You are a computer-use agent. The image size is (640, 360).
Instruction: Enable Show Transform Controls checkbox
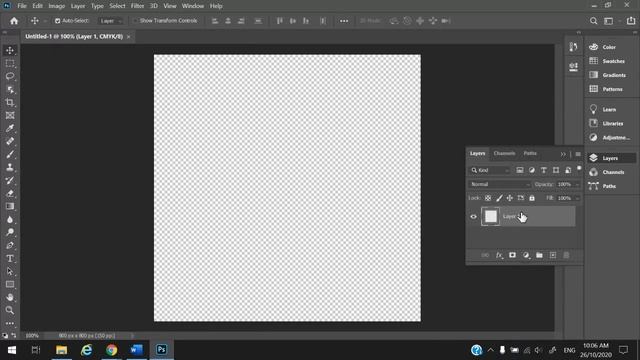(x=135, y=20)
